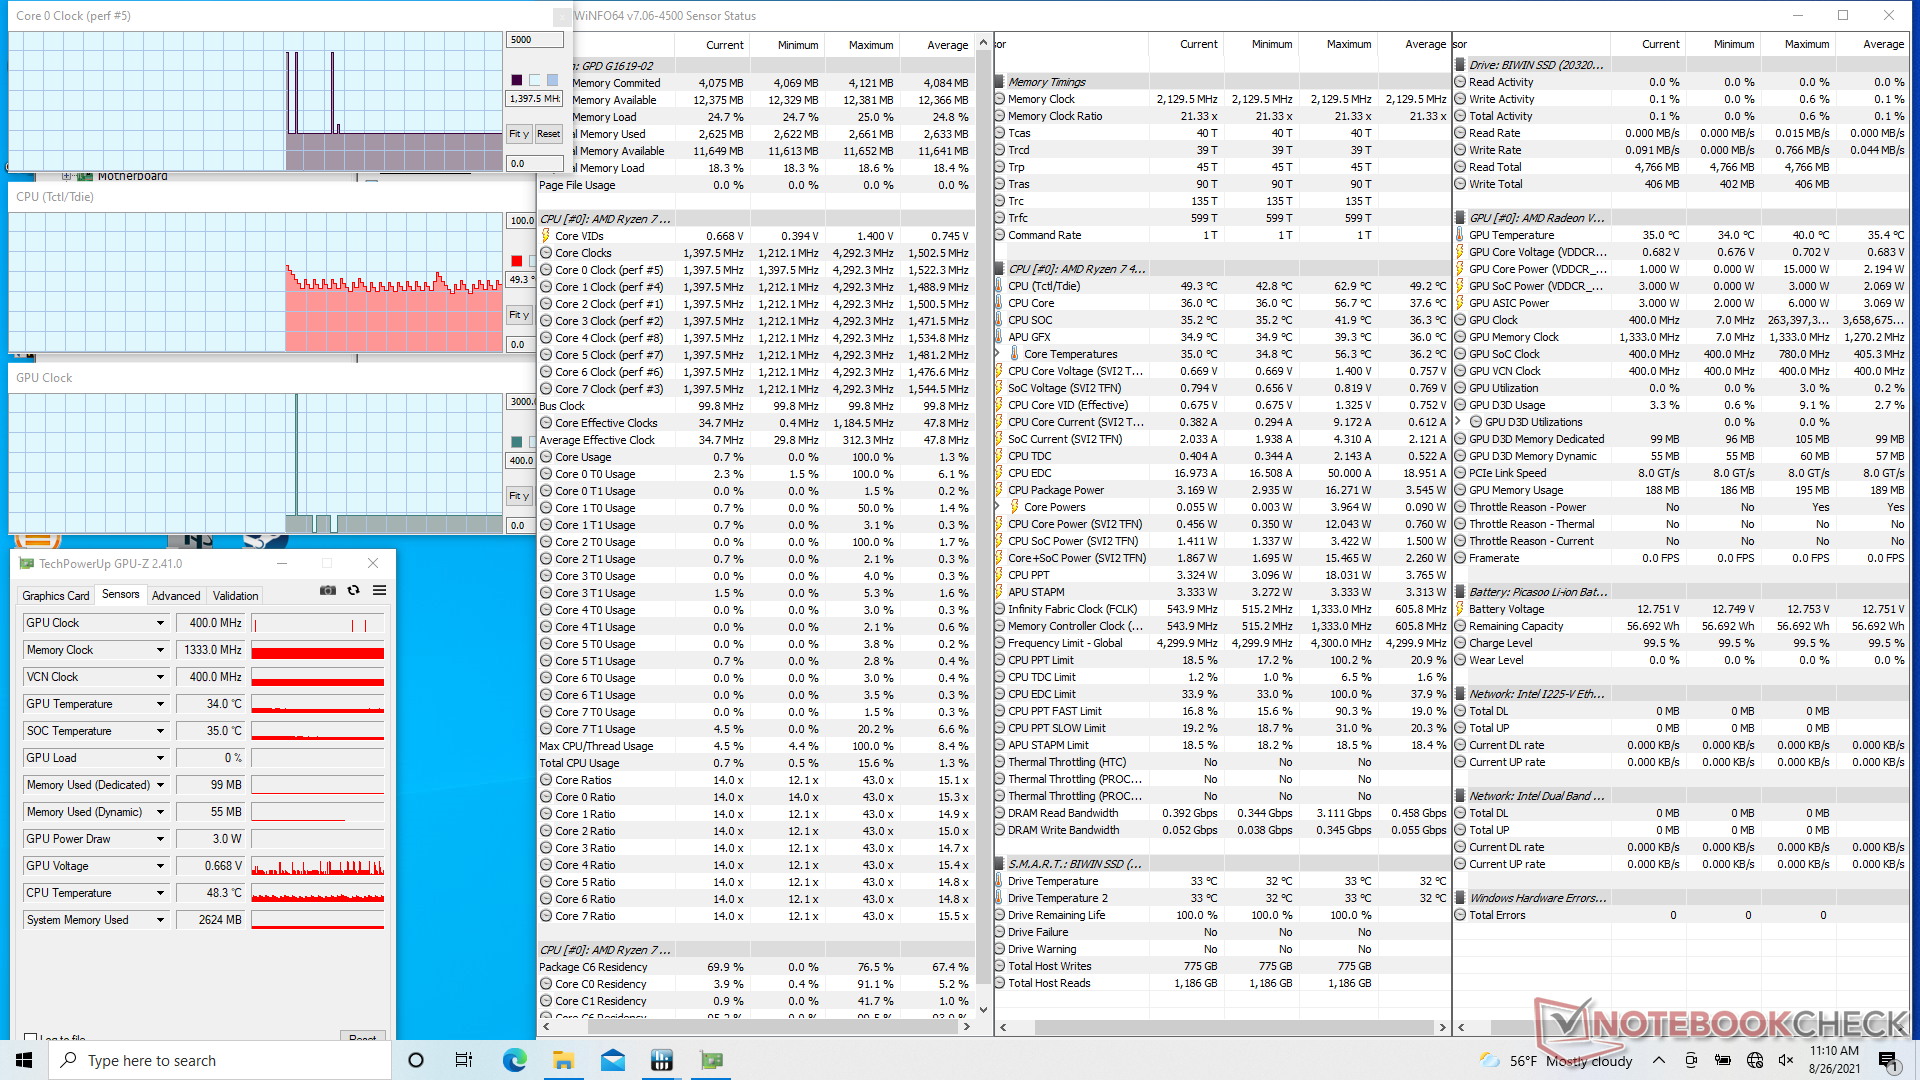1920x1080 pixels.
Task: Click Fit y on GPU Clock graph
Action: click(518, 496)
